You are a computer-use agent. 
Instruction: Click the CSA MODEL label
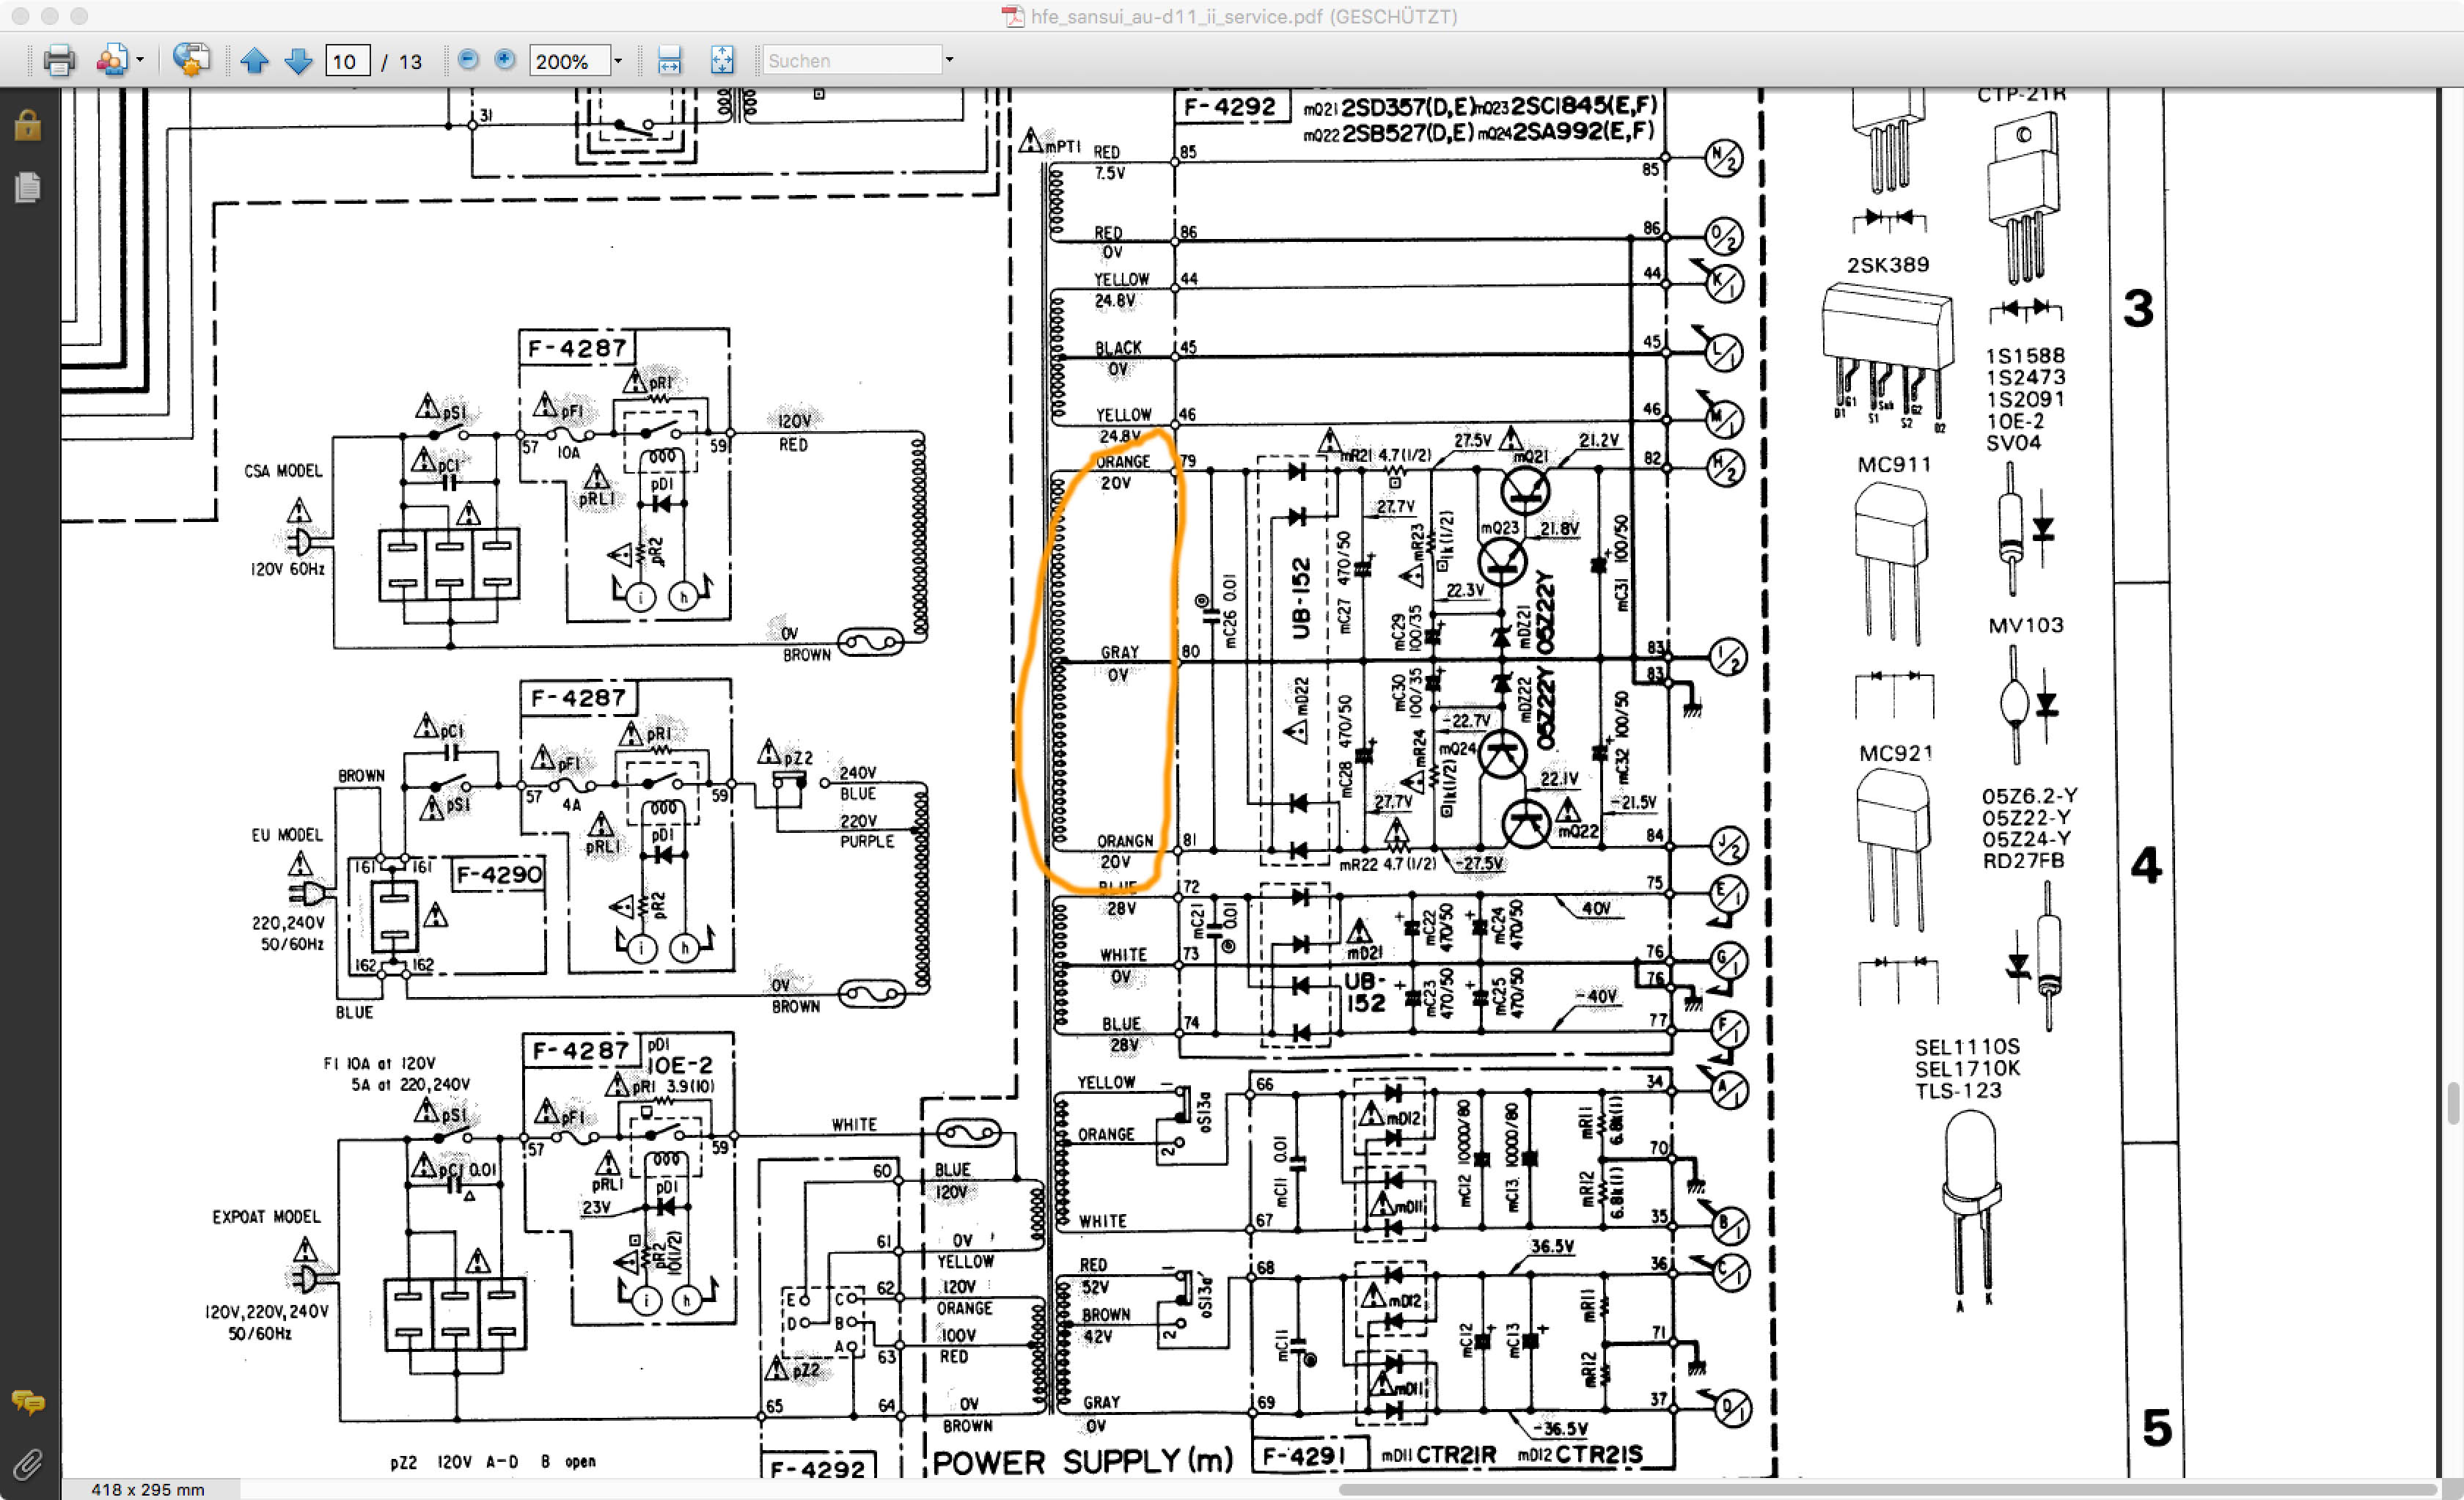point(283,471)
